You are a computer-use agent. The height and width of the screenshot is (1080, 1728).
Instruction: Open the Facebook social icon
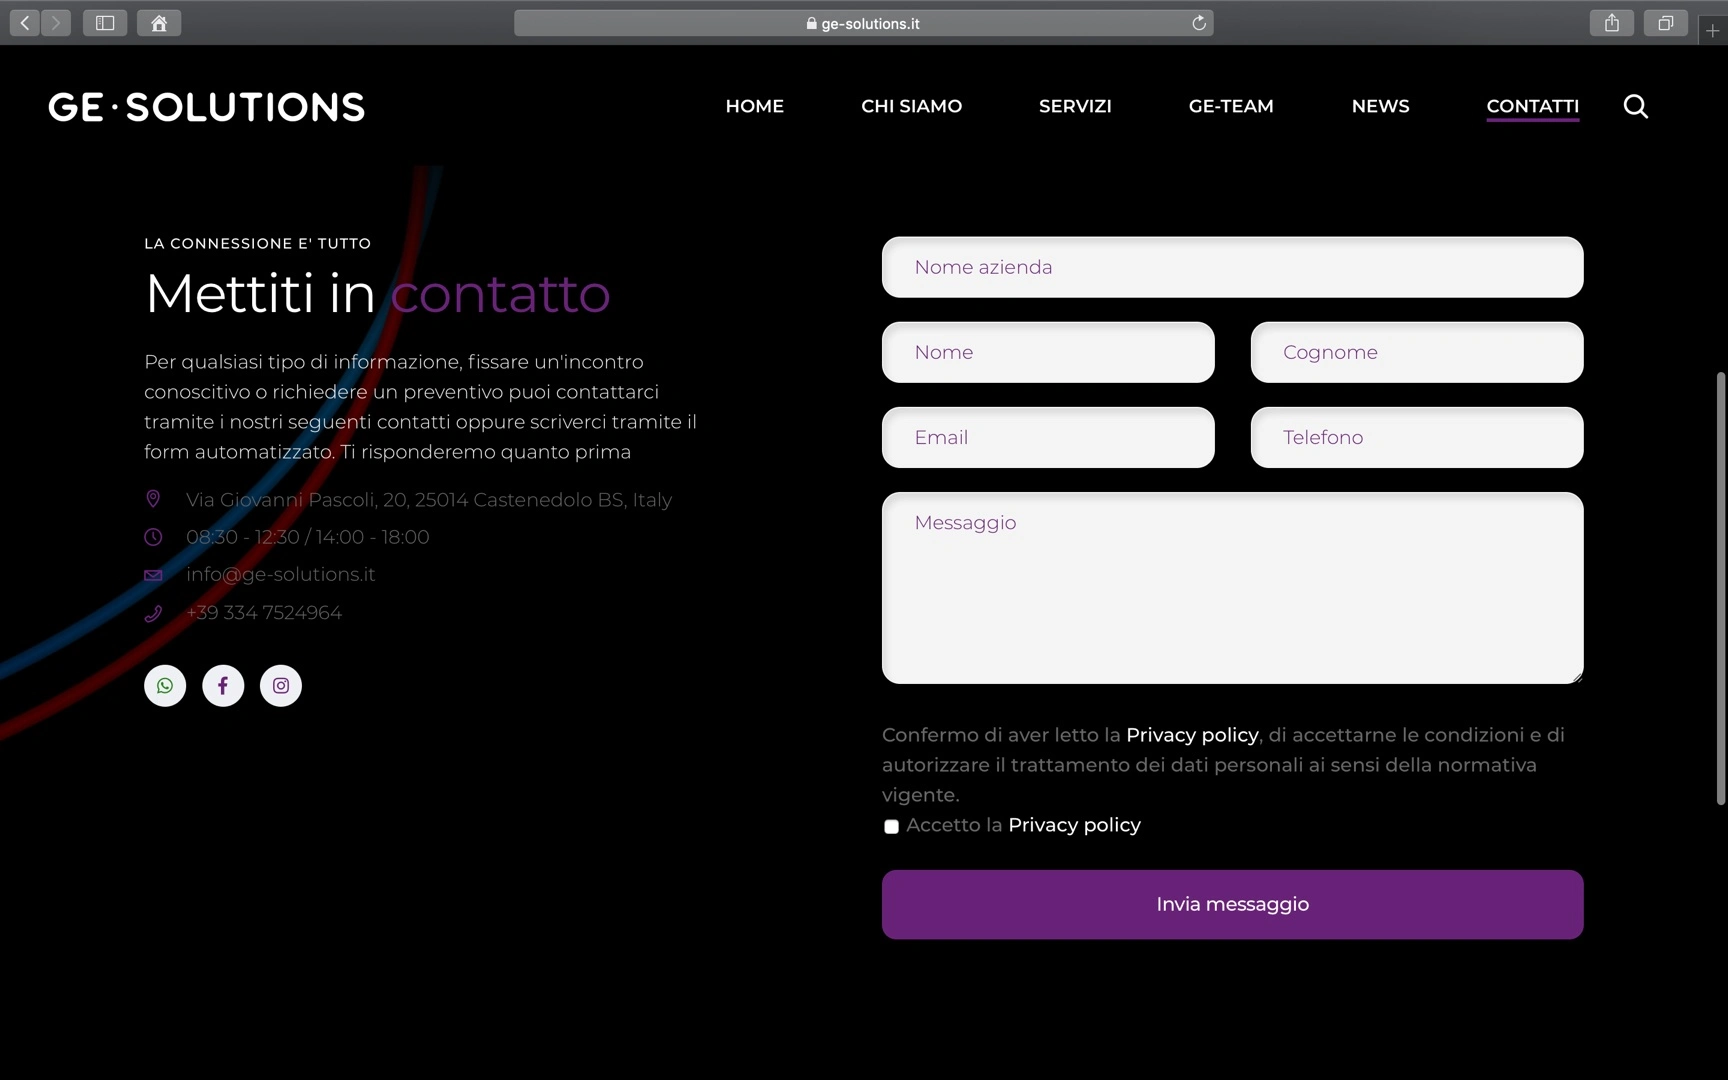(x=223, y=686)
